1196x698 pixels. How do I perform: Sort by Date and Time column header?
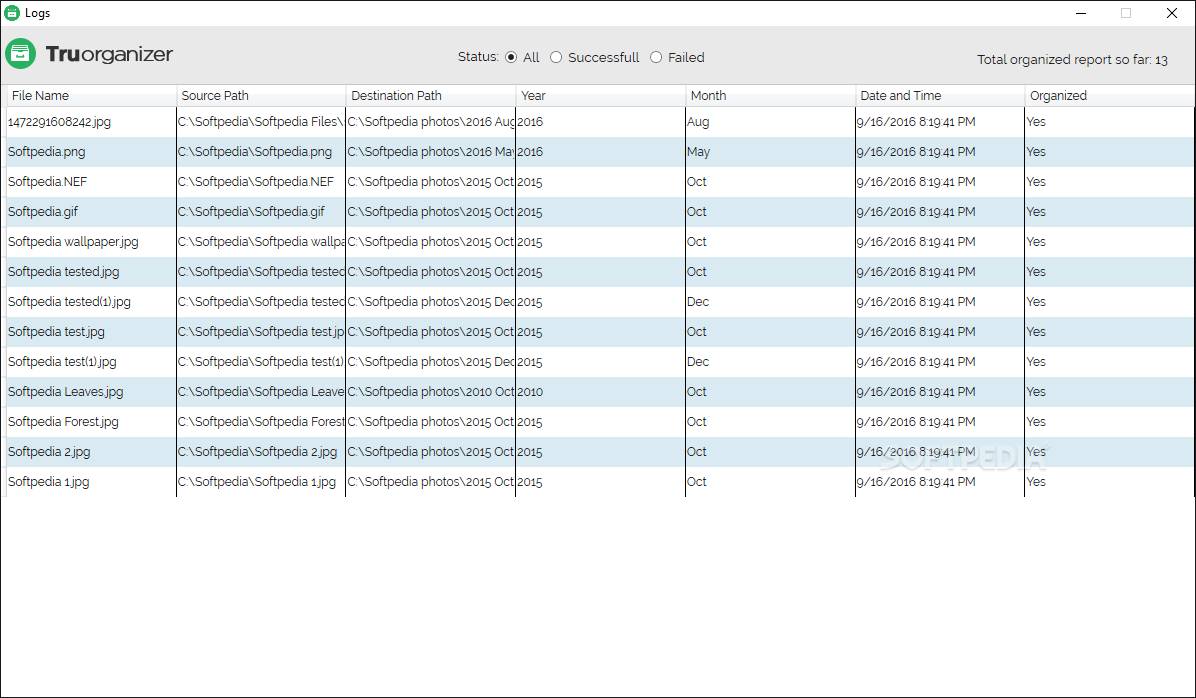(x=940, y=95)
